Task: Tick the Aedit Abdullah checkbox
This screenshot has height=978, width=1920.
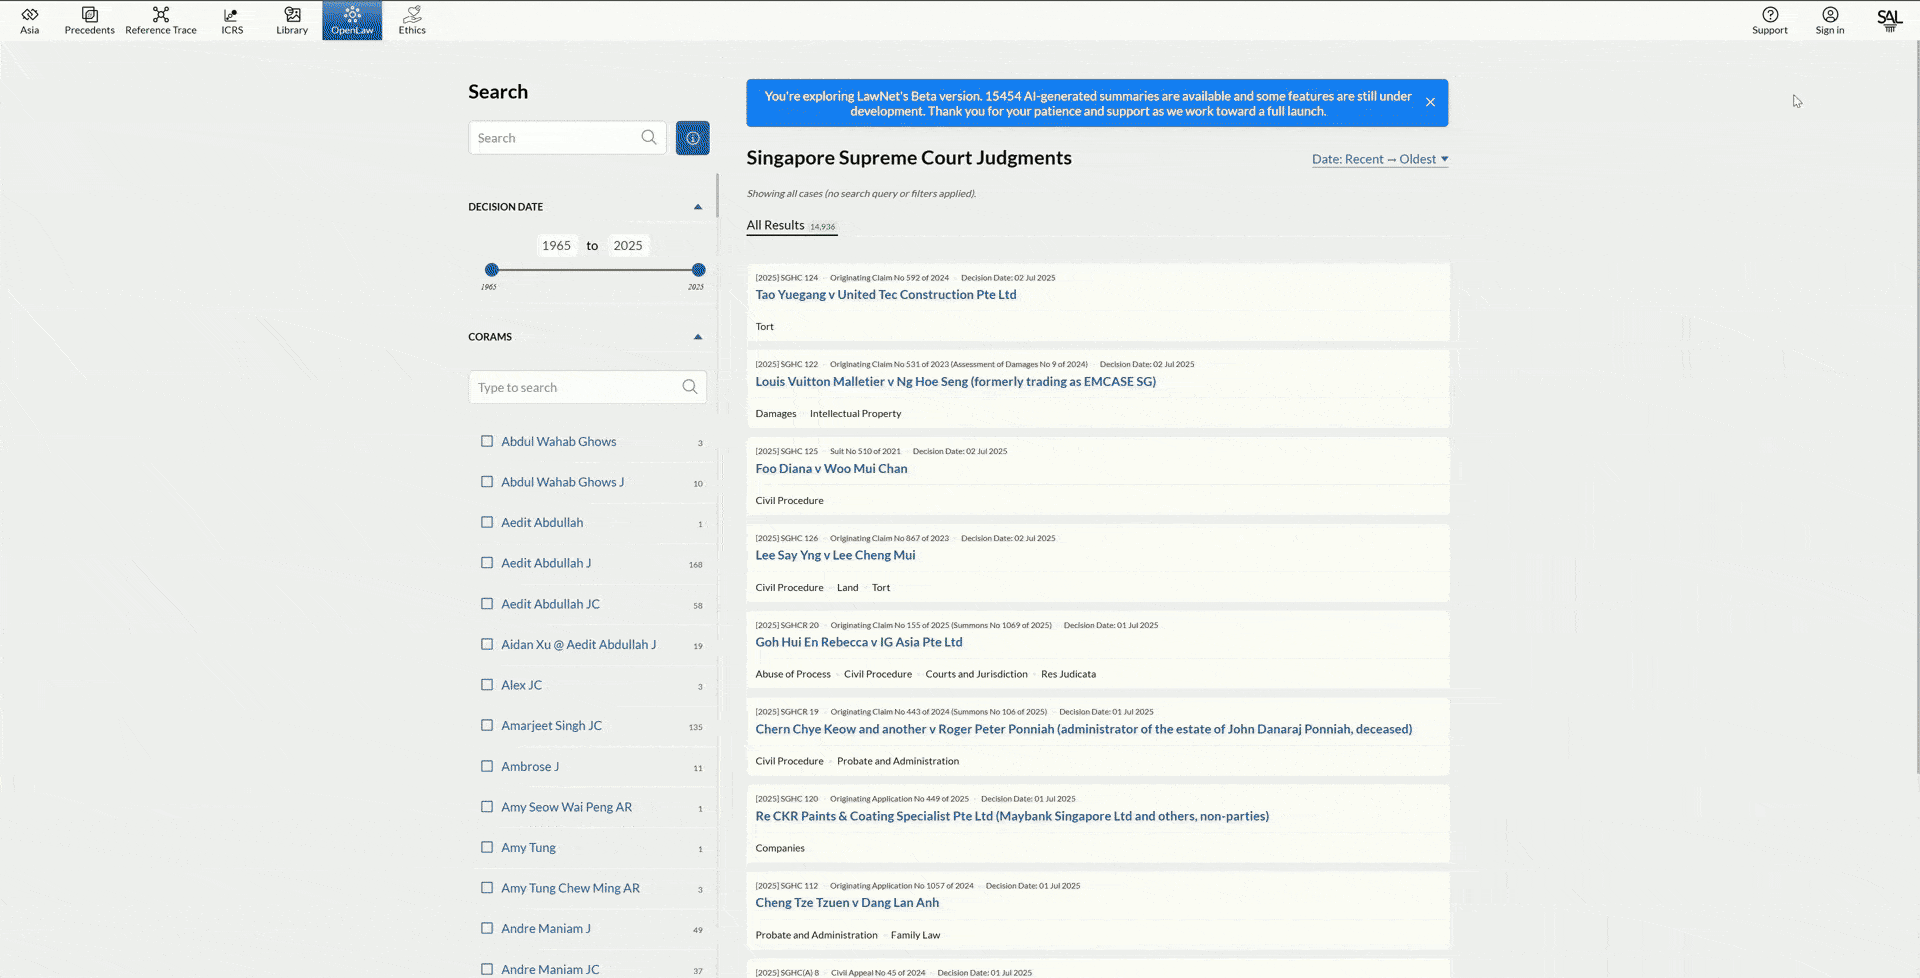Action: [487, 522]
